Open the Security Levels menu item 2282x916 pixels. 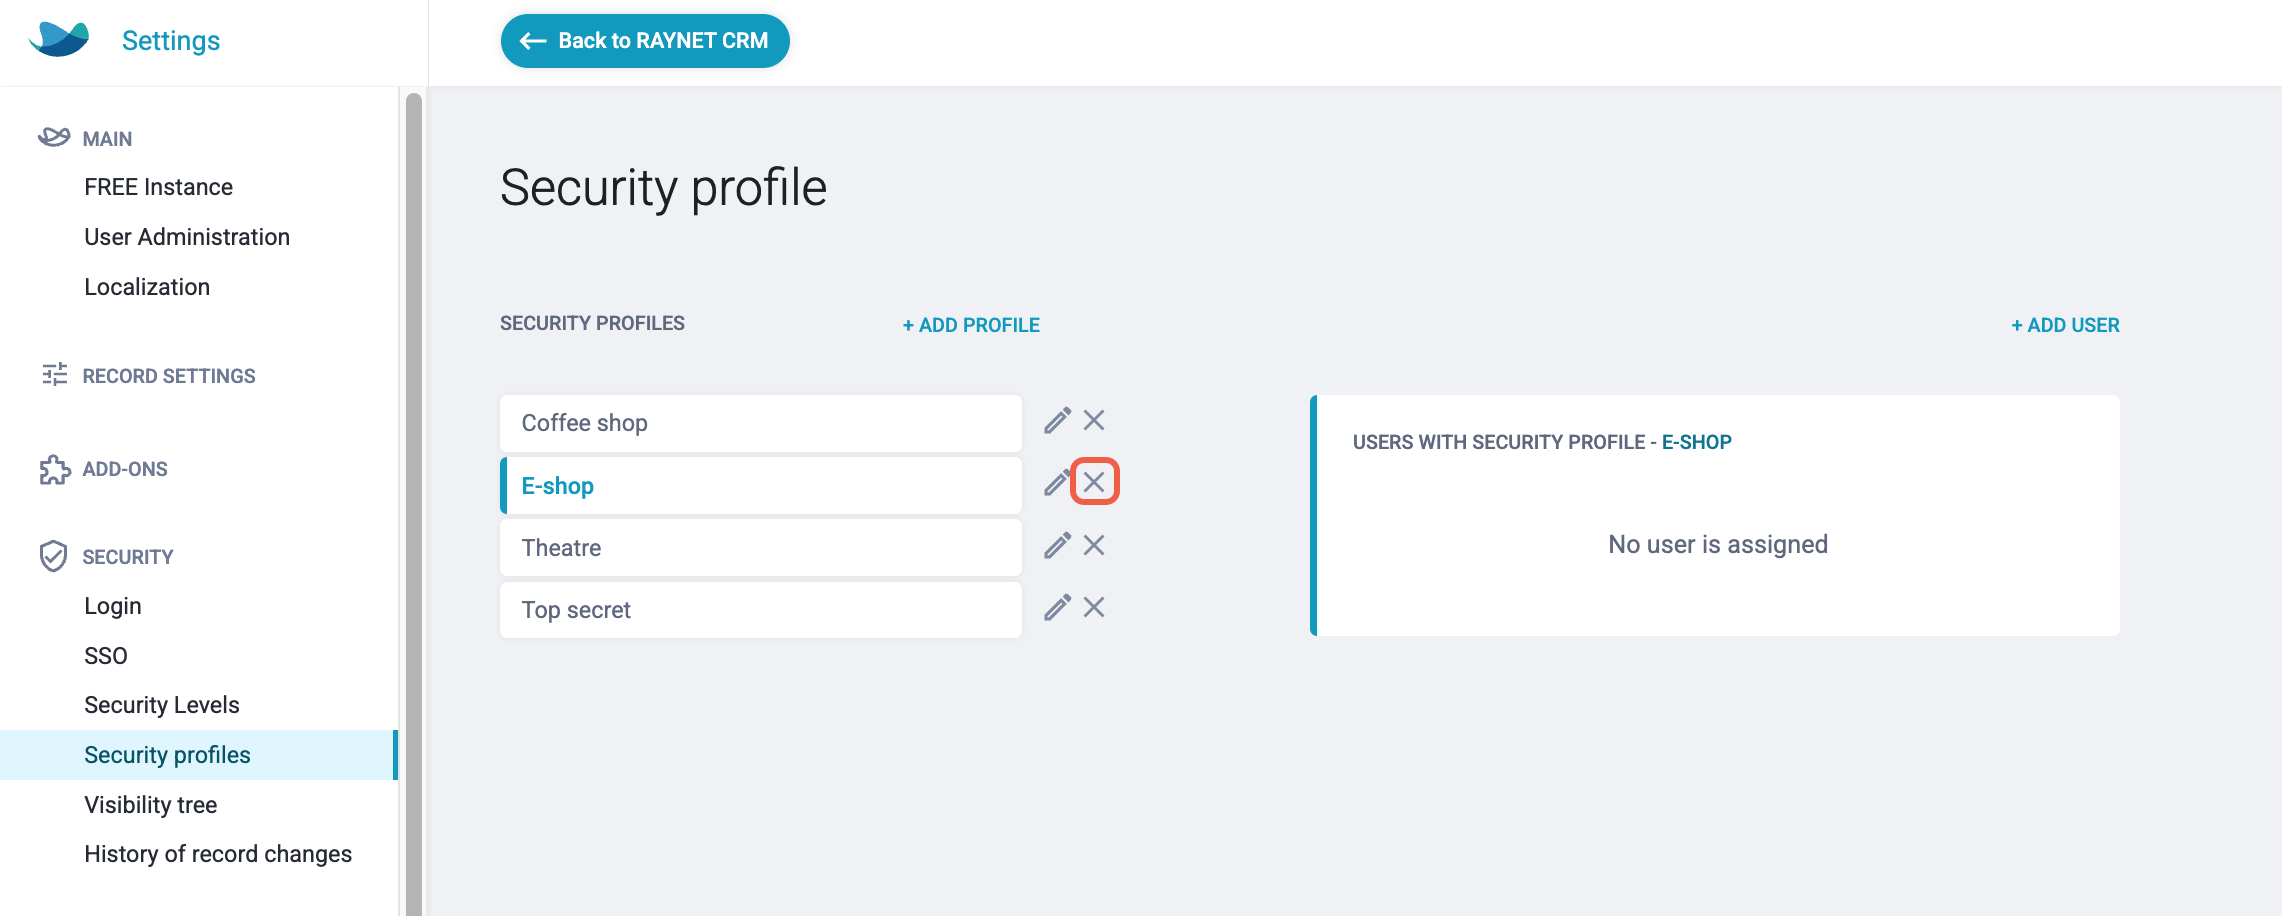click(x=162, y=705)
